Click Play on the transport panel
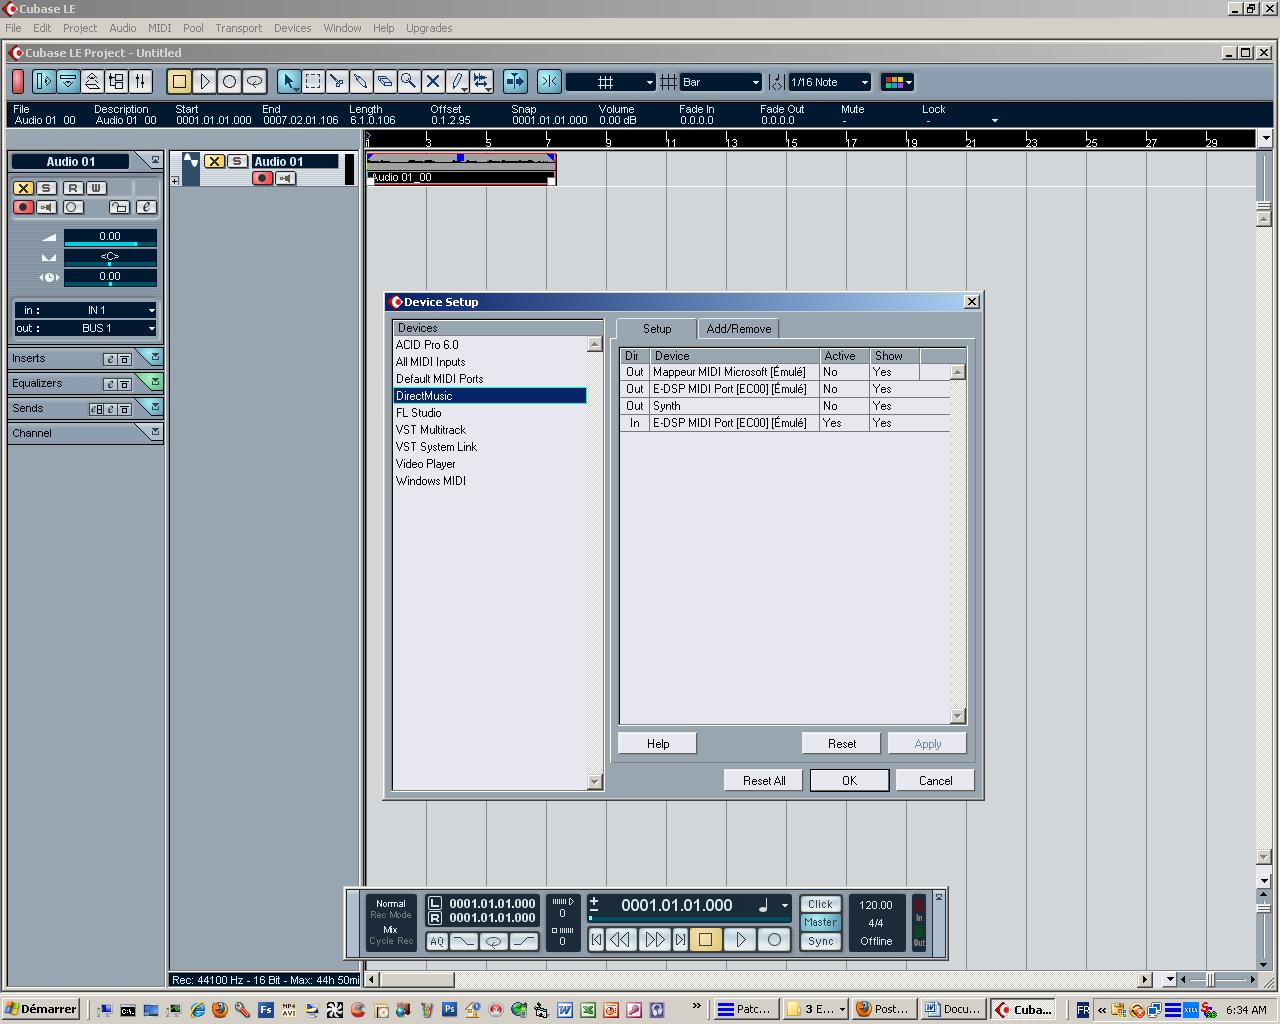1280x1024 pixels. pyautogui.click(x=741, y=940)
